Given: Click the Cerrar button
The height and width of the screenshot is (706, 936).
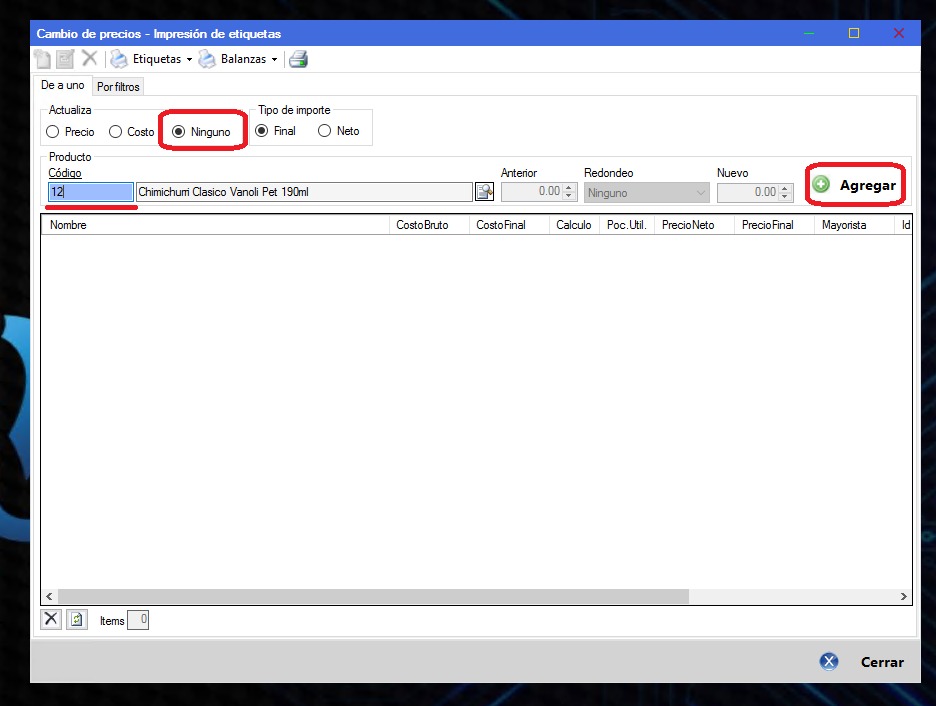Looking at the screenshot, I should pyautogui.click(x=864, y=661).
